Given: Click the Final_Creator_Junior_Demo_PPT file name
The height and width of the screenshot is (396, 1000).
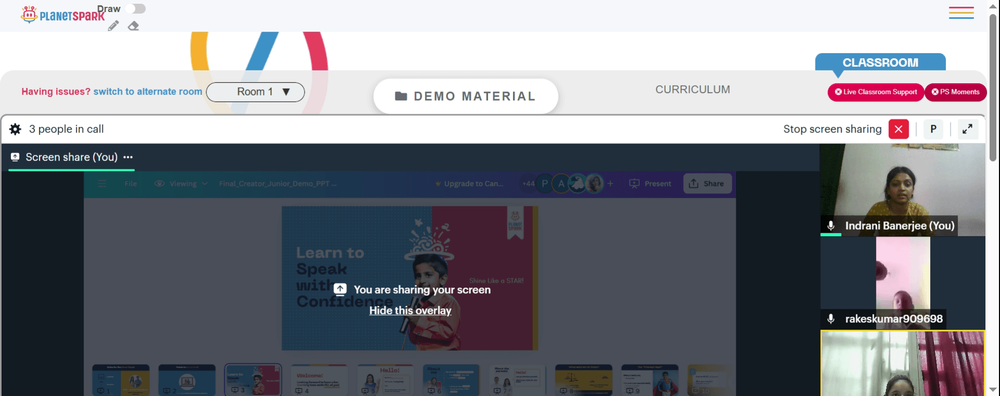Looking at the screenshot, I should (278, 184).
